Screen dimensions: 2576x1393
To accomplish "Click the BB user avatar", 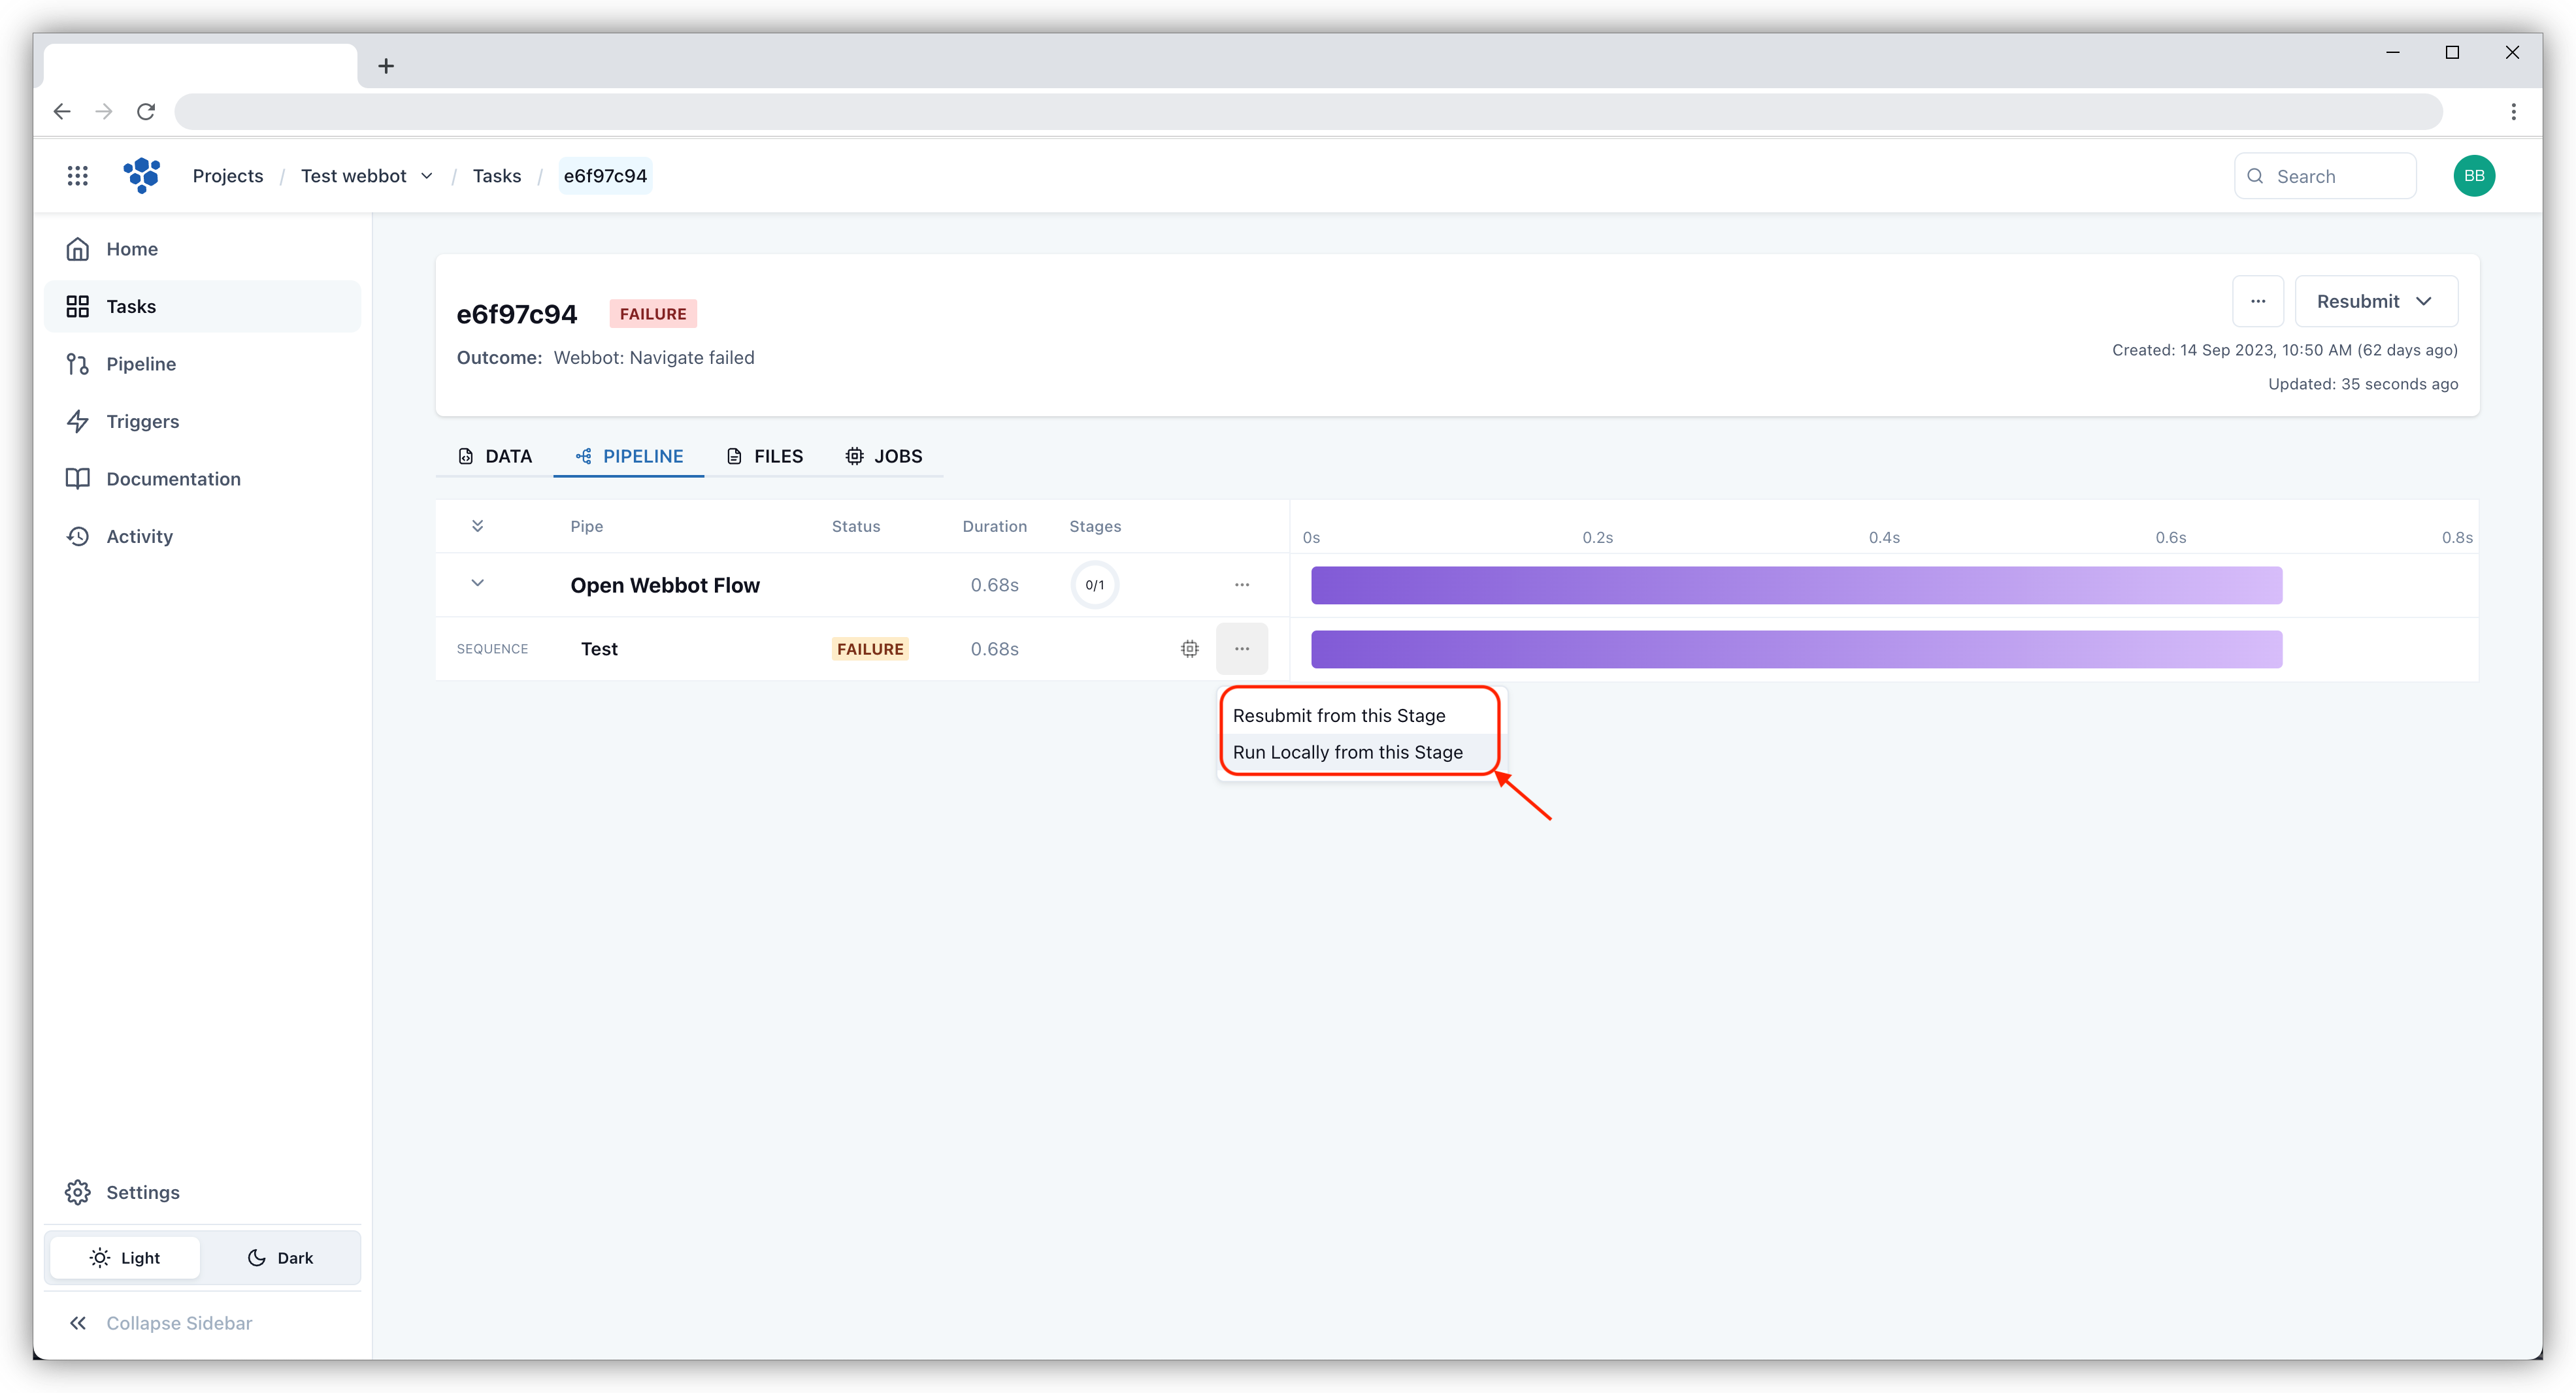I will tap(2473, 176).
